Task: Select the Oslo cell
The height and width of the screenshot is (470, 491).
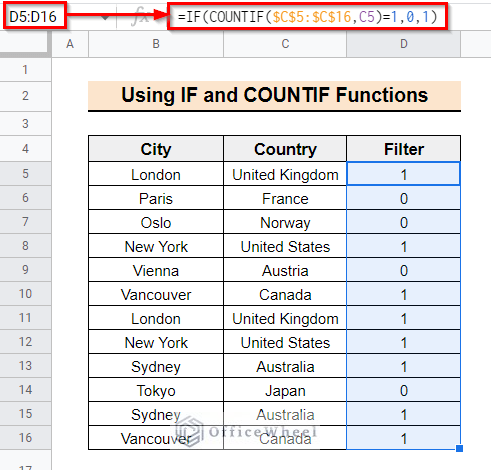Action: pyautogui.click(x=156, y=222)
